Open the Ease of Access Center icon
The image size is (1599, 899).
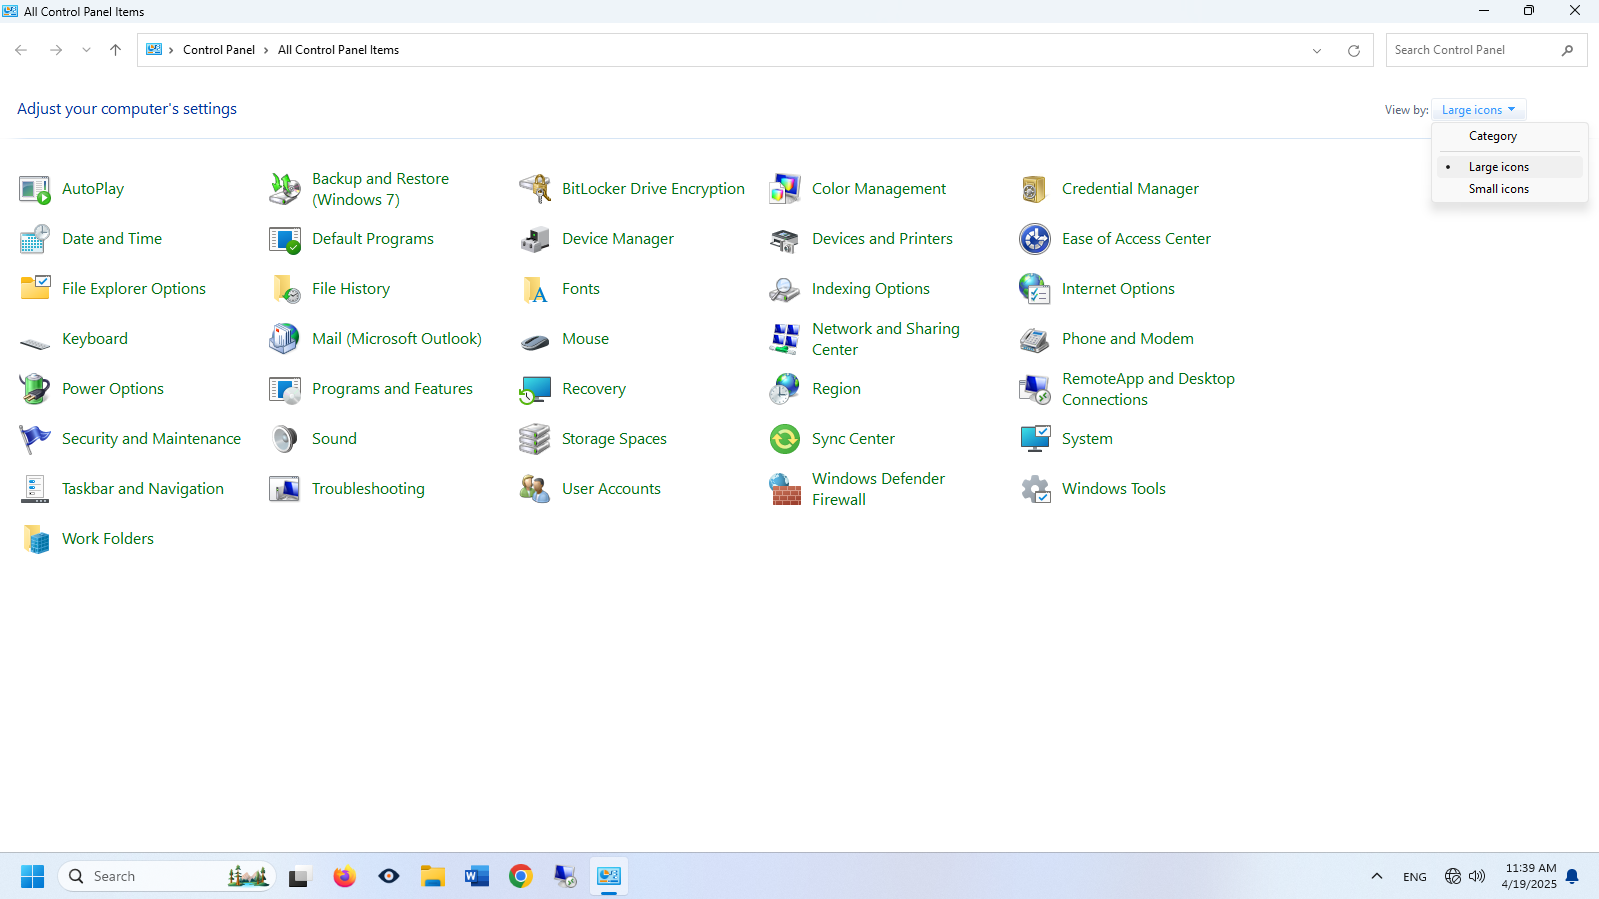pyautogui.click(x=1035, y=239)
